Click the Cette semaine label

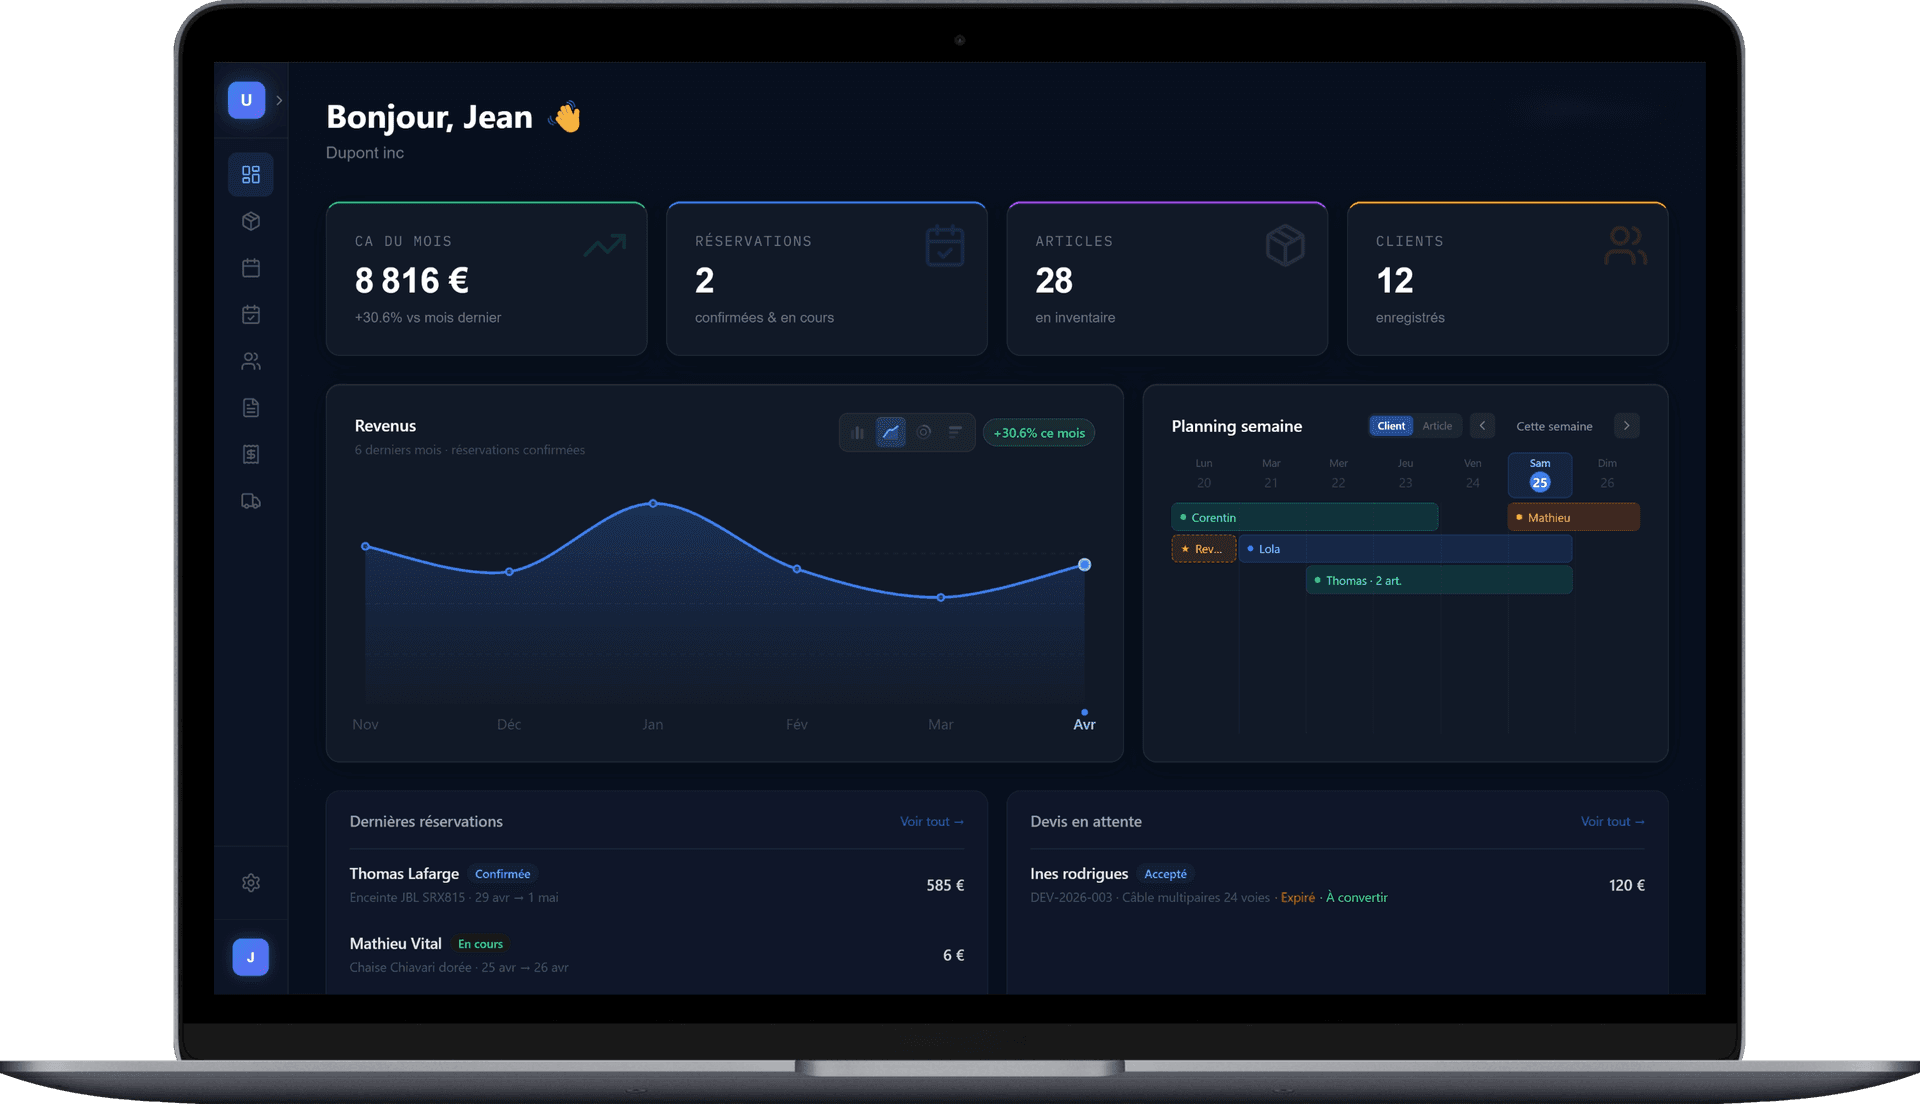(1554, 427)
